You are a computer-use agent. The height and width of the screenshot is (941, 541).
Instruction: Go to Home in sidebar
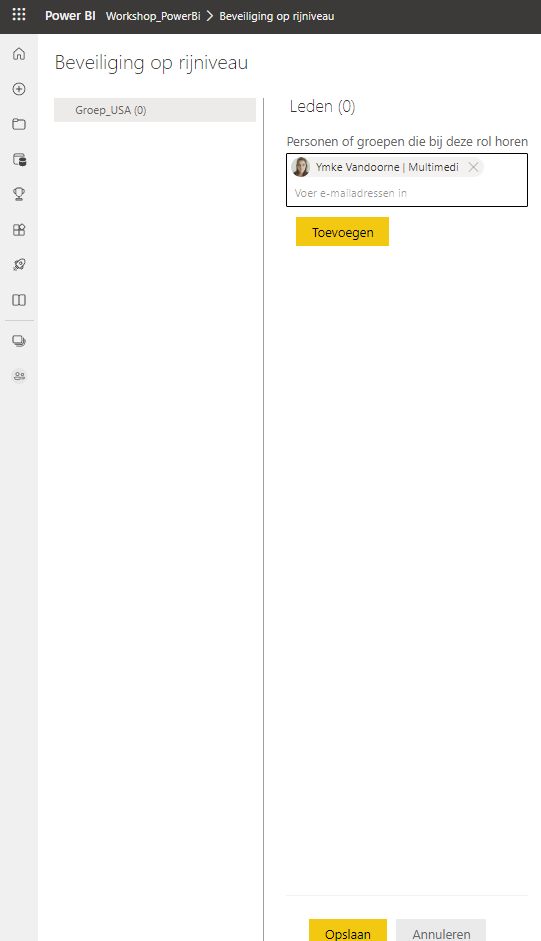19,54
